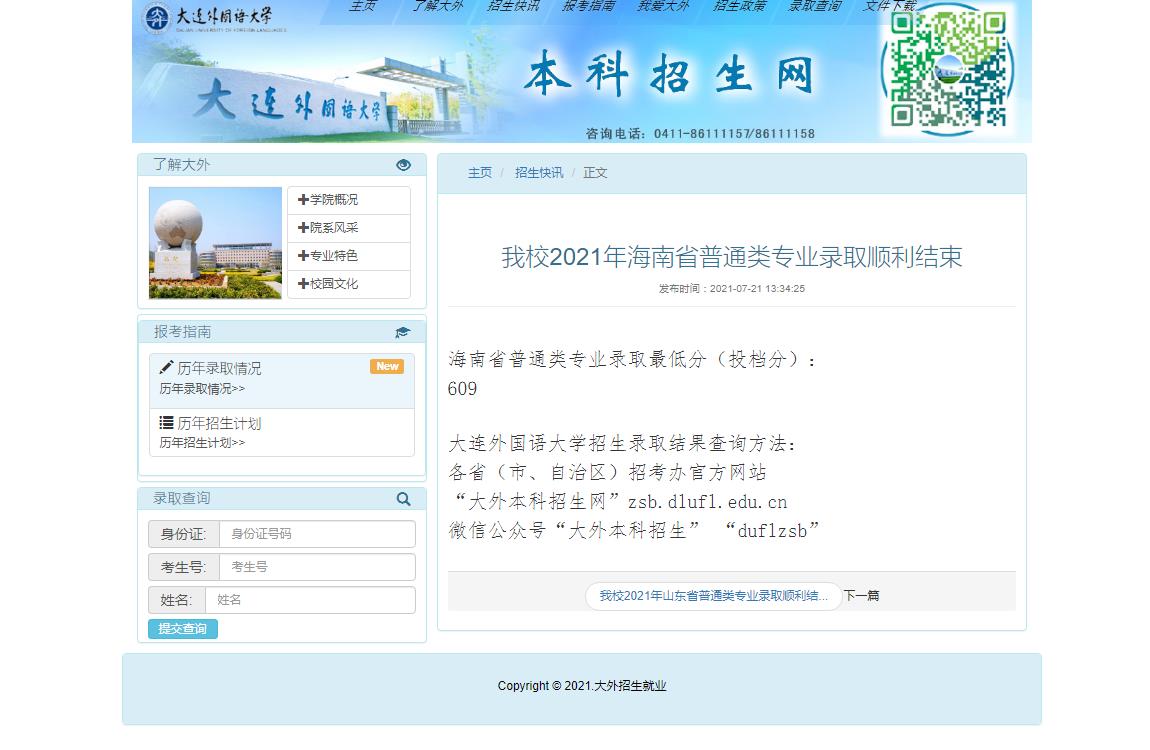Click the 正文 breadcrumb text

coord(595,173)
